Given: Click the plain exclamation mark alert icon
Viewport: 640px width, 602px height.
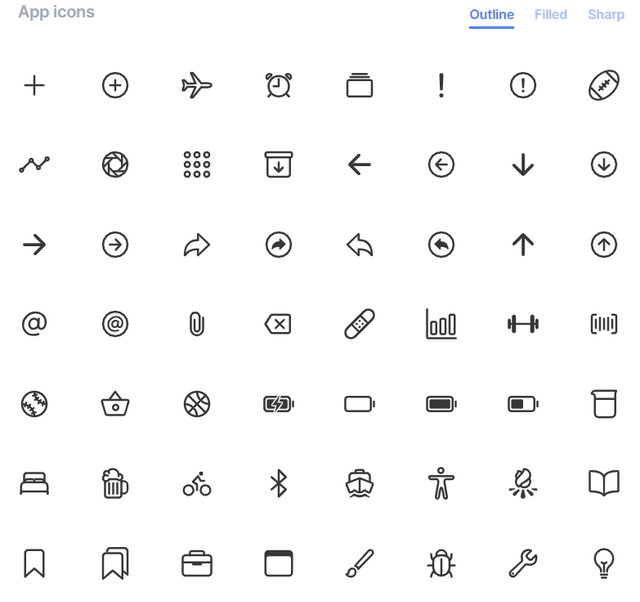Looking at the screenshot, I should tap(441, 85).
